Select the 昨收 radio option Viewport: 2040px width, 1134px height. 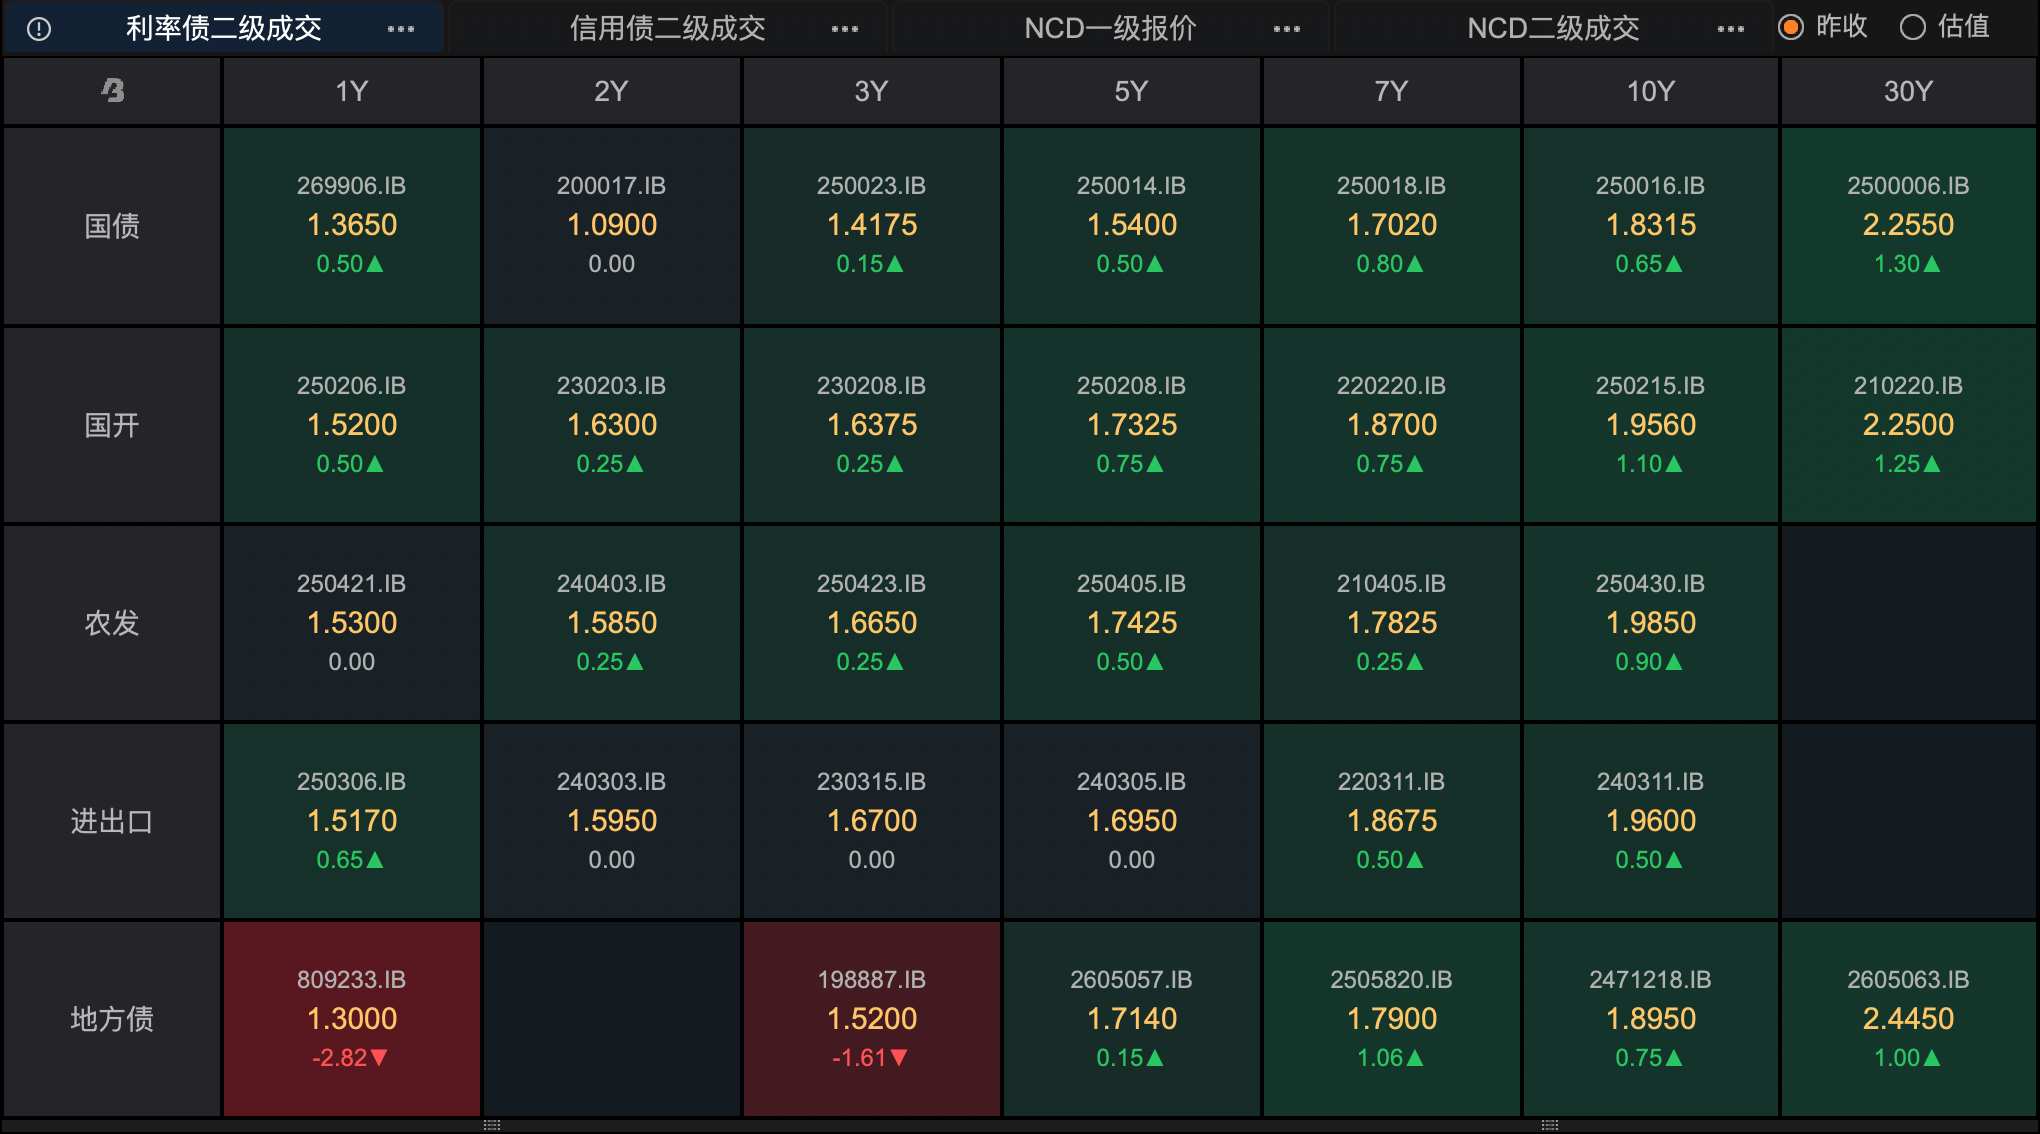[x=1791, y=27]
